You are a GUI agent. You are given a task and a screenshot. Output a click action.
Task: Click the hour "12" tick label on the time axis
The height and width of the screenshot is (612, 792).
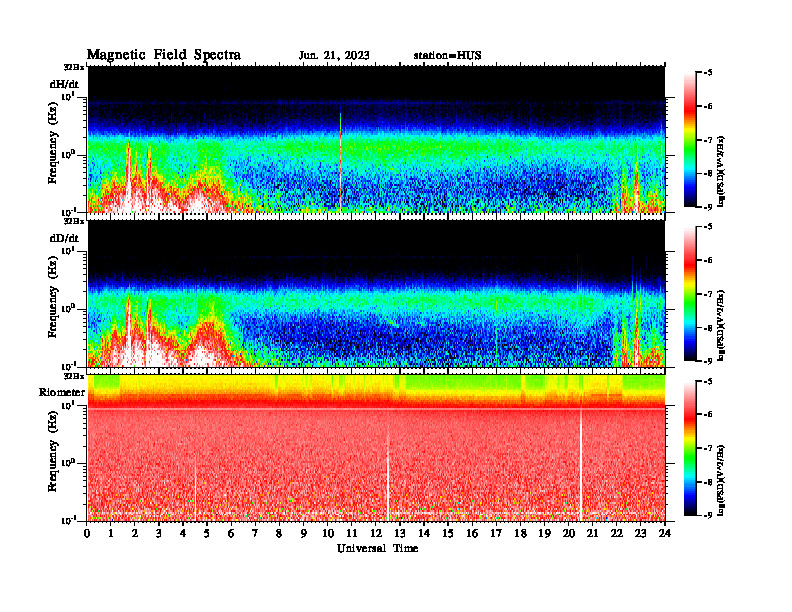click(x=376, y=533)
